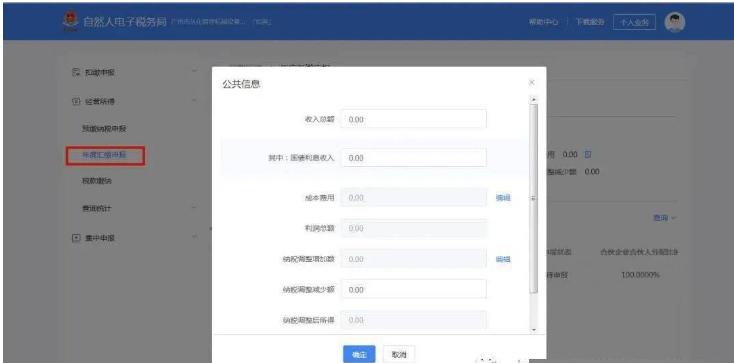Click the 收入总额 label

[x=320, y=119]
